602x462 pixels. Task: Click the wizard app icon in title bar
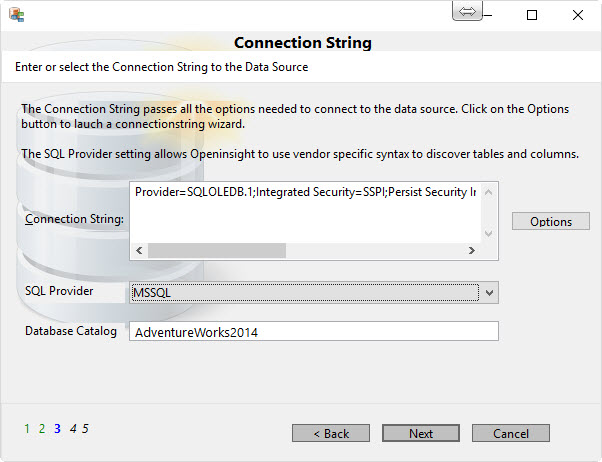pos(17,15)
